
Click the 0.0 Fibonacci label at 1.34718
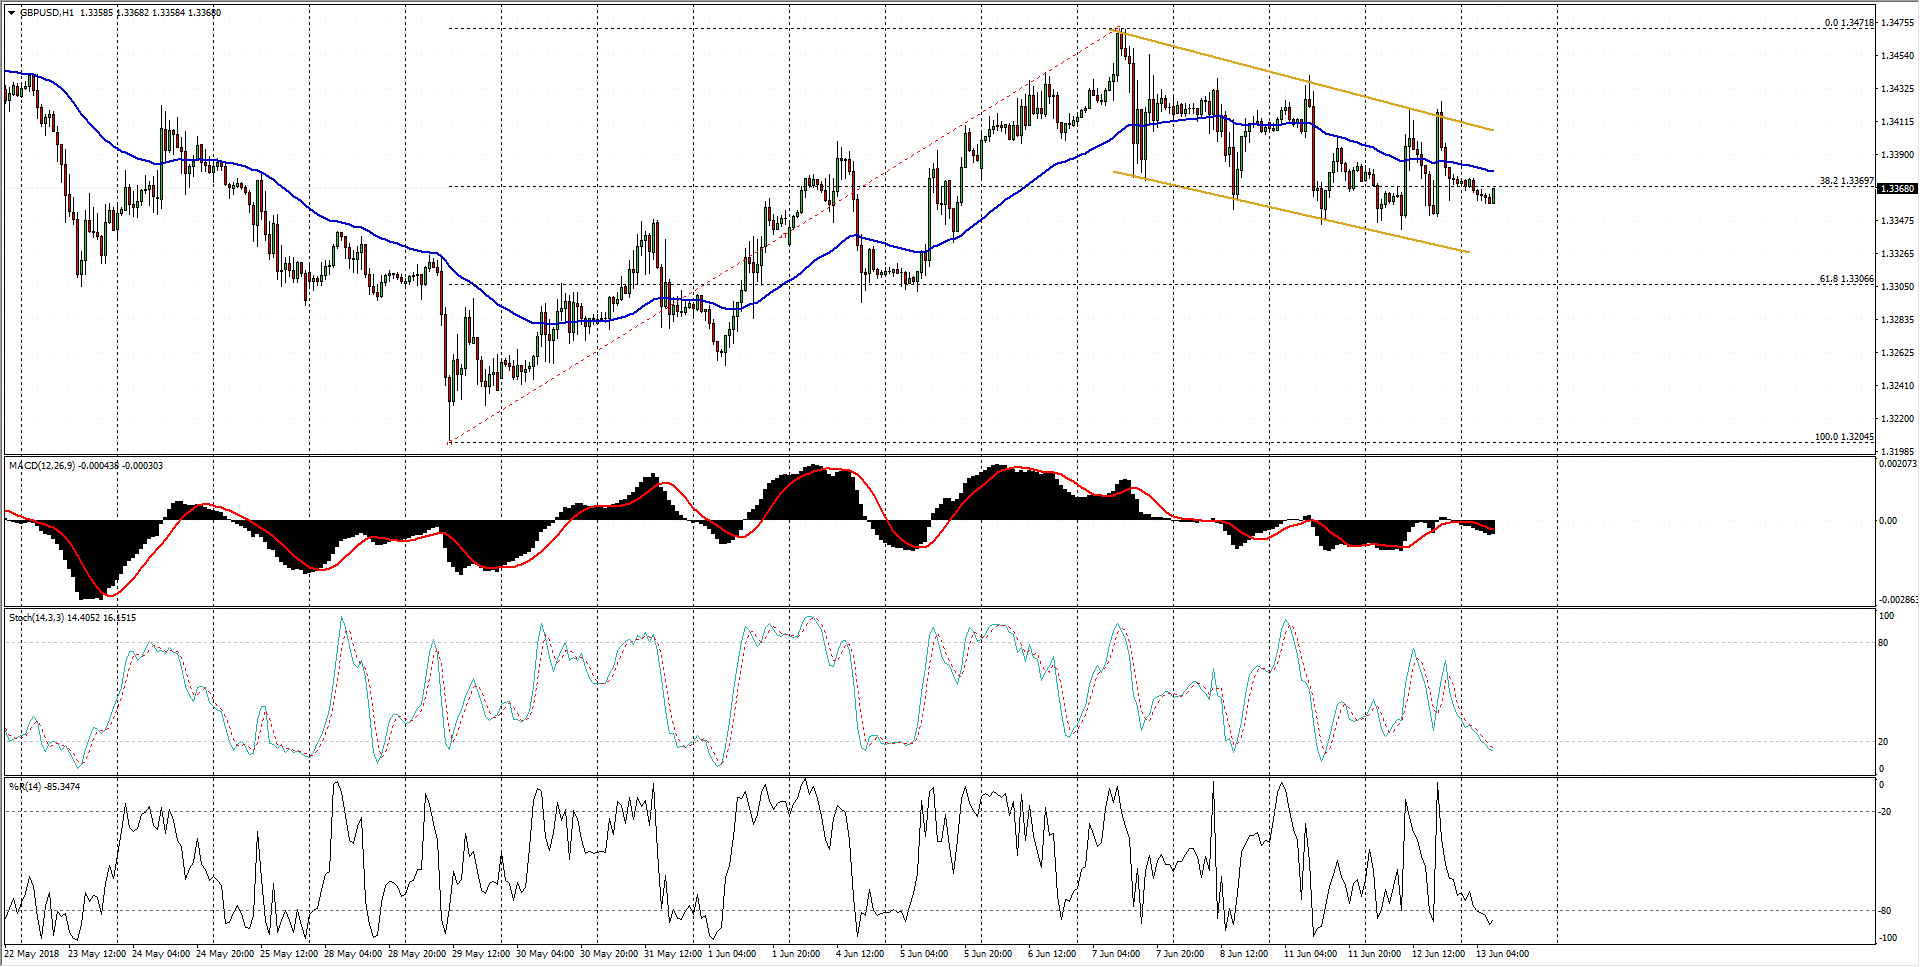coord(1848,22)
